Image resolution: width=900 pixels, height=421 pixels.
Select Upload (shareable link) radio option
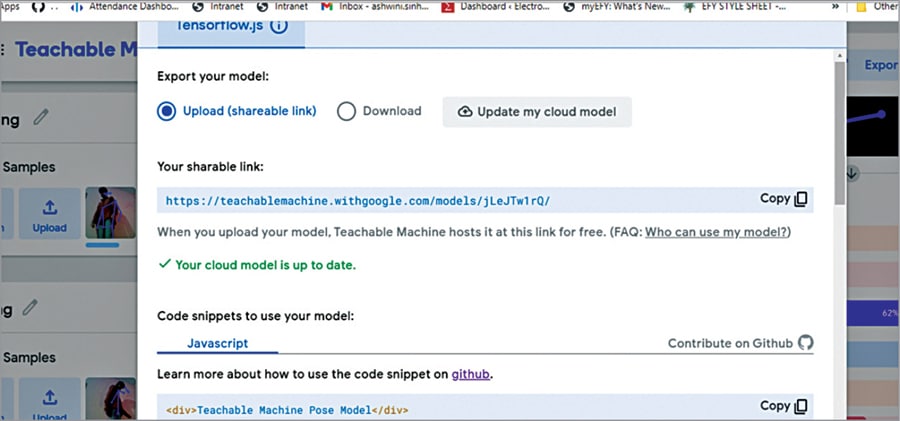[x=166, y=112]
